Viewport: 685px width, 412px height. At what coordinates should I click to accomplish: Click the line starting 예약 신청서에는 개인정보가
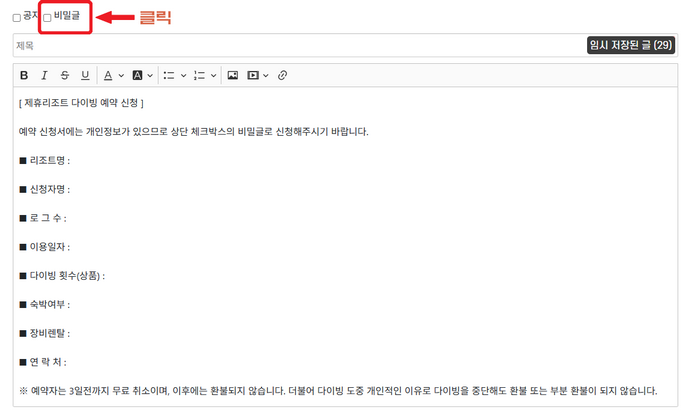[194, 132]
